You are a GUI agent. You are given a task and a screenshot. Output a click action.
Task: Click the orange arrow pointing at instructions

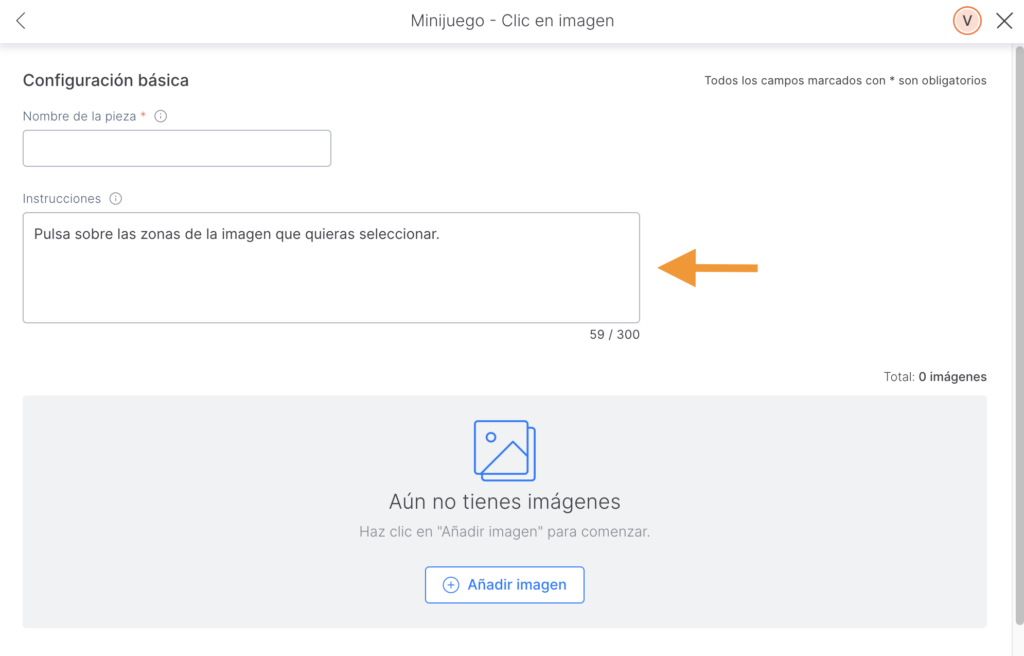click(707, 268)
